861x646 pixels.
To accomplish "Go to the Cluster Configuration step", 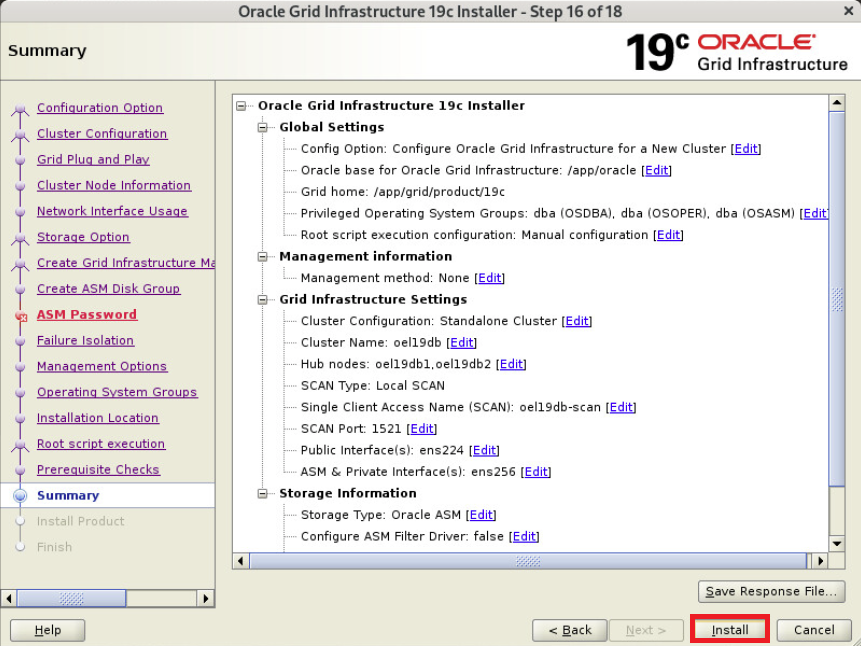I will (x=102, y=133).
